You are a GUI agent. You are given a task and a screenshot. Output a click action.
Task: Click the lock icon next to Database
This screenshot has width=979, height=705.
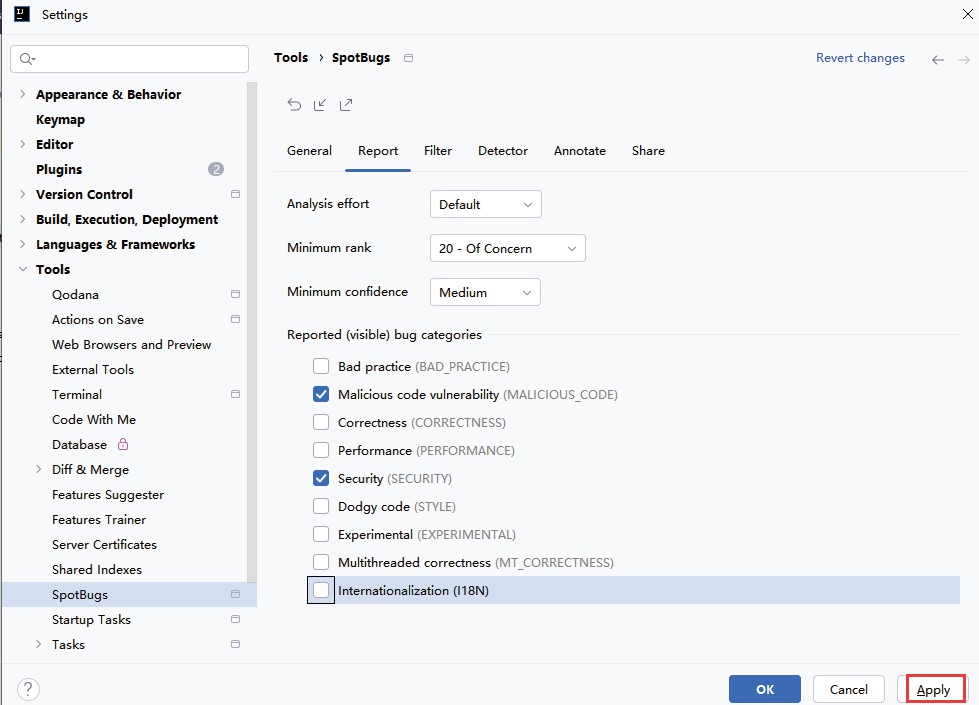click(x=123, y=444)
